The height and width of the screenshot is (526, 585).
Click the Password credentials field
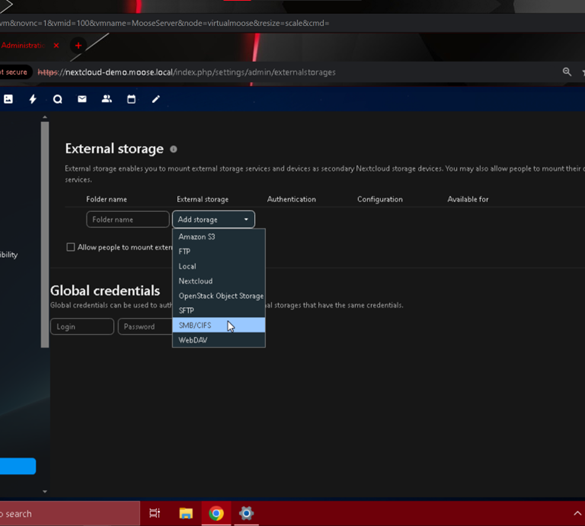[x=146, y=326]
